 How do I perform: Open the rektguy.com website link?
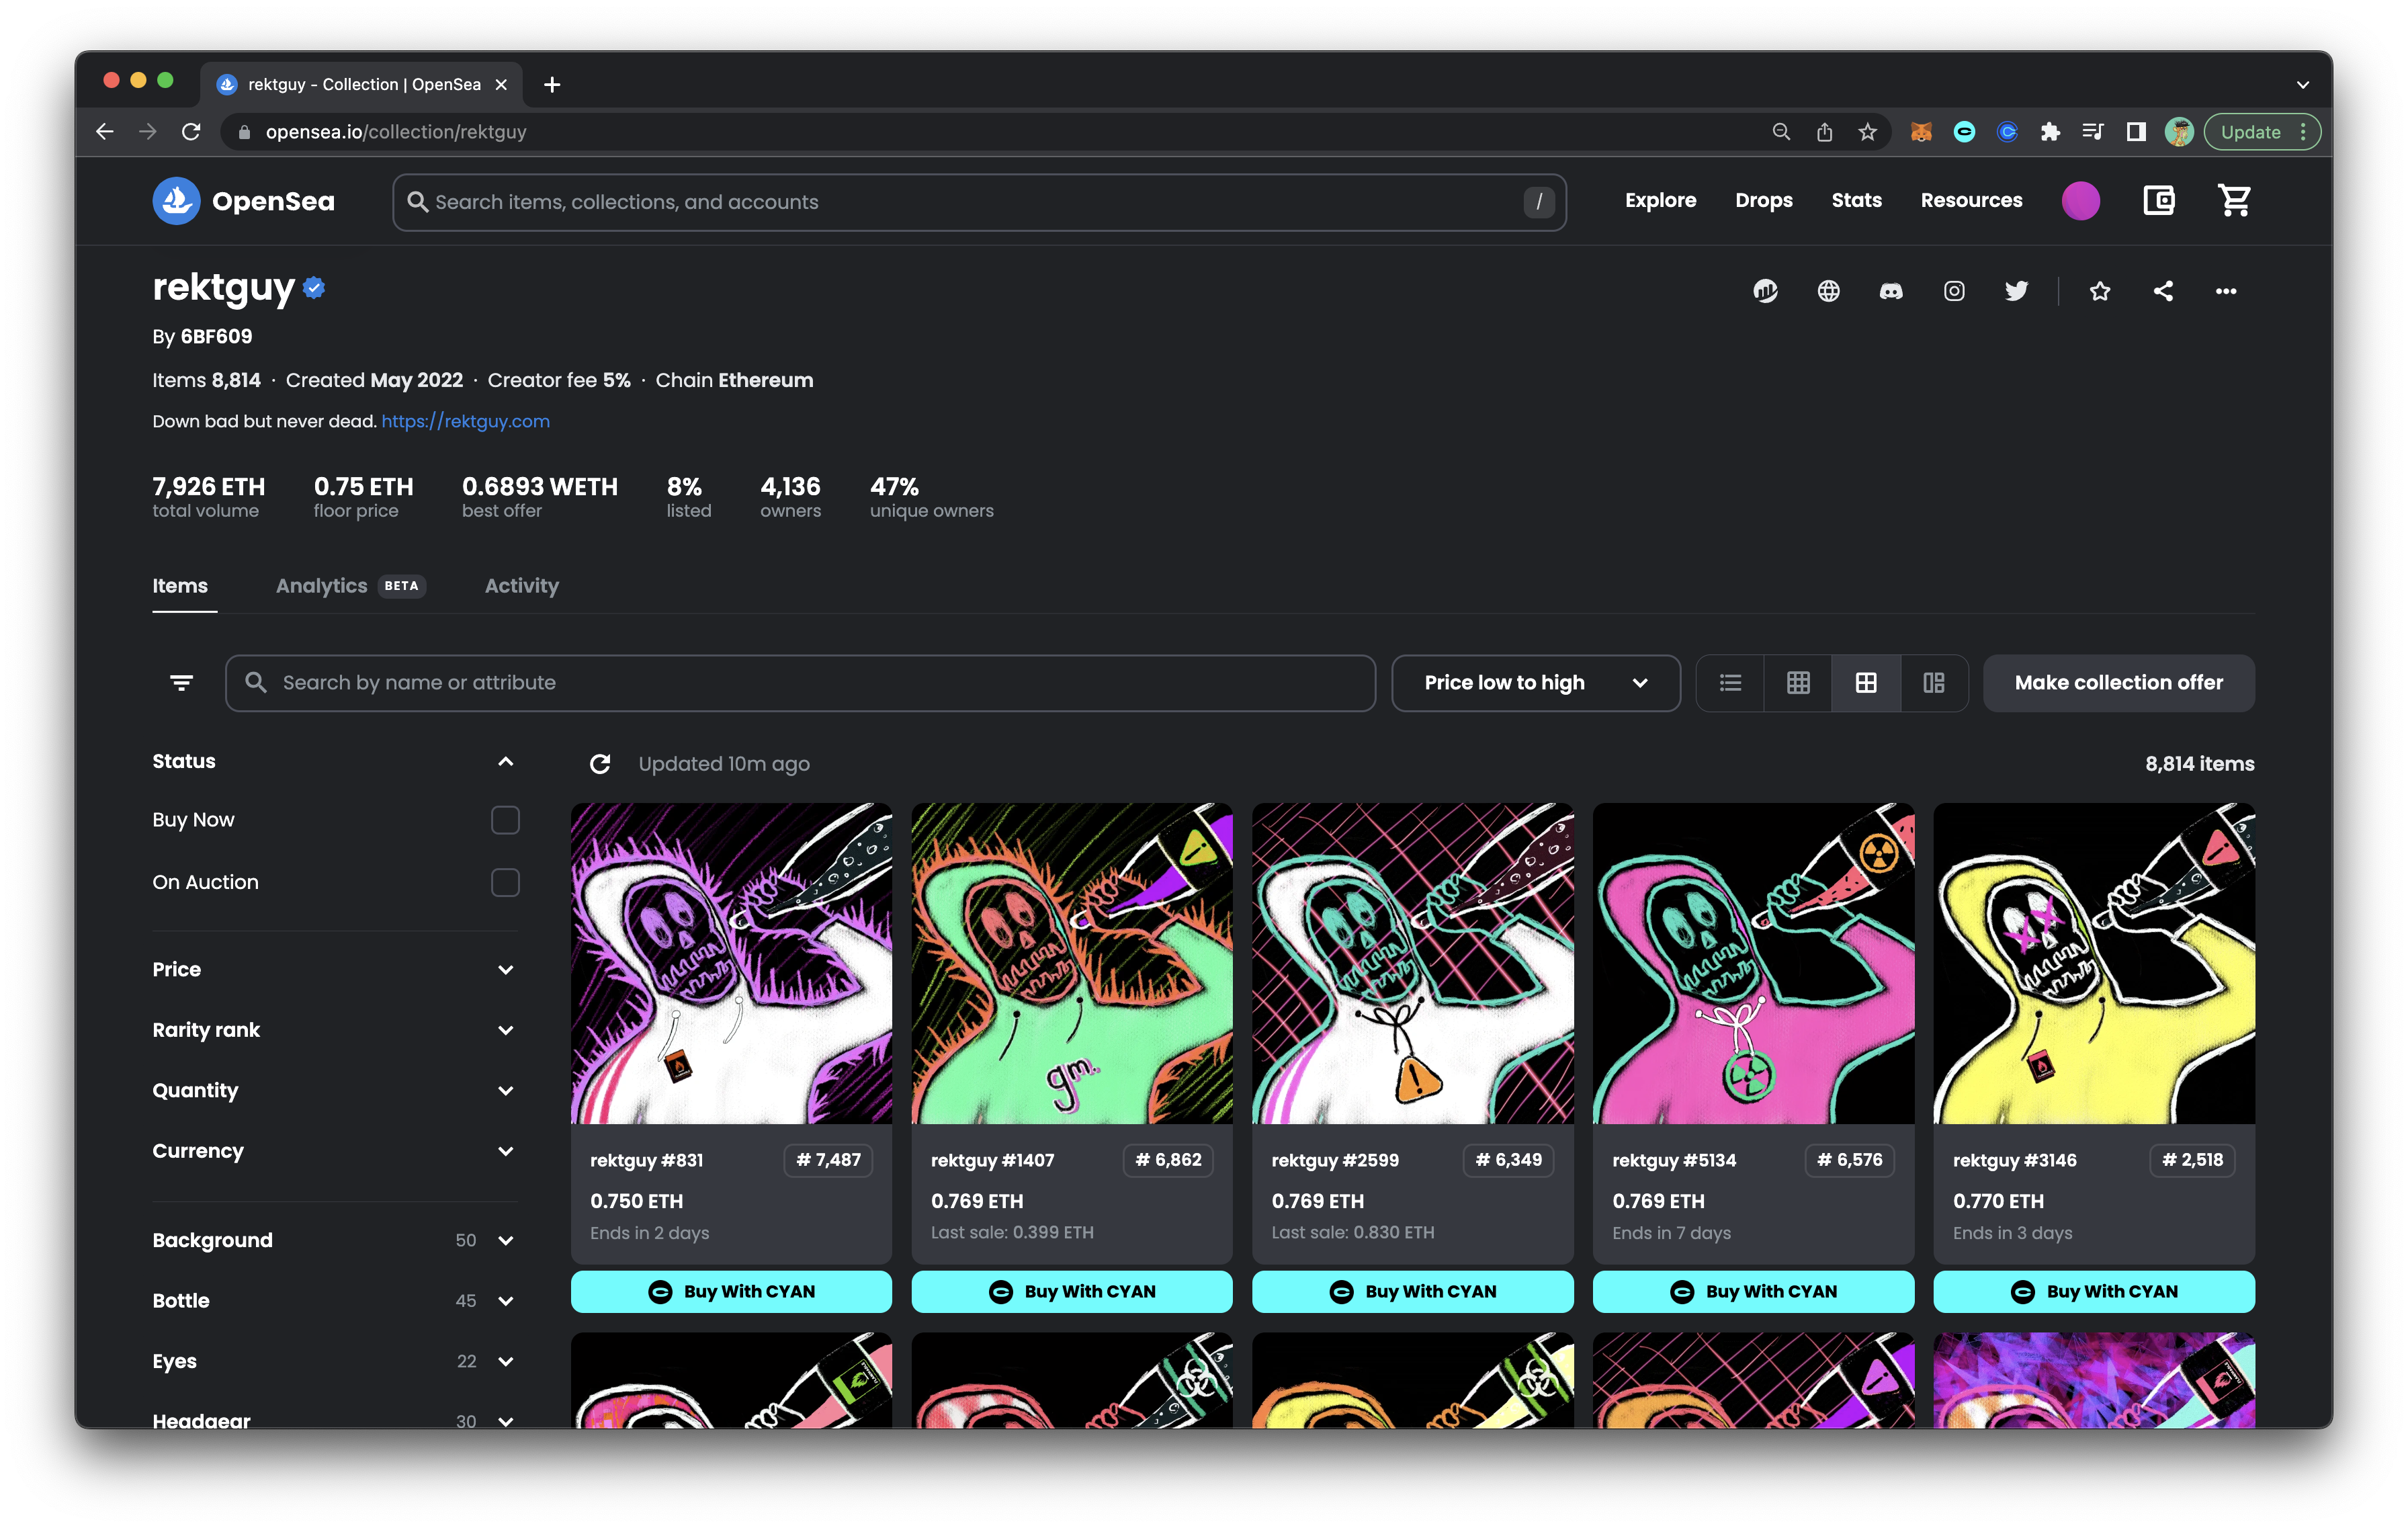tap(465, 422)
